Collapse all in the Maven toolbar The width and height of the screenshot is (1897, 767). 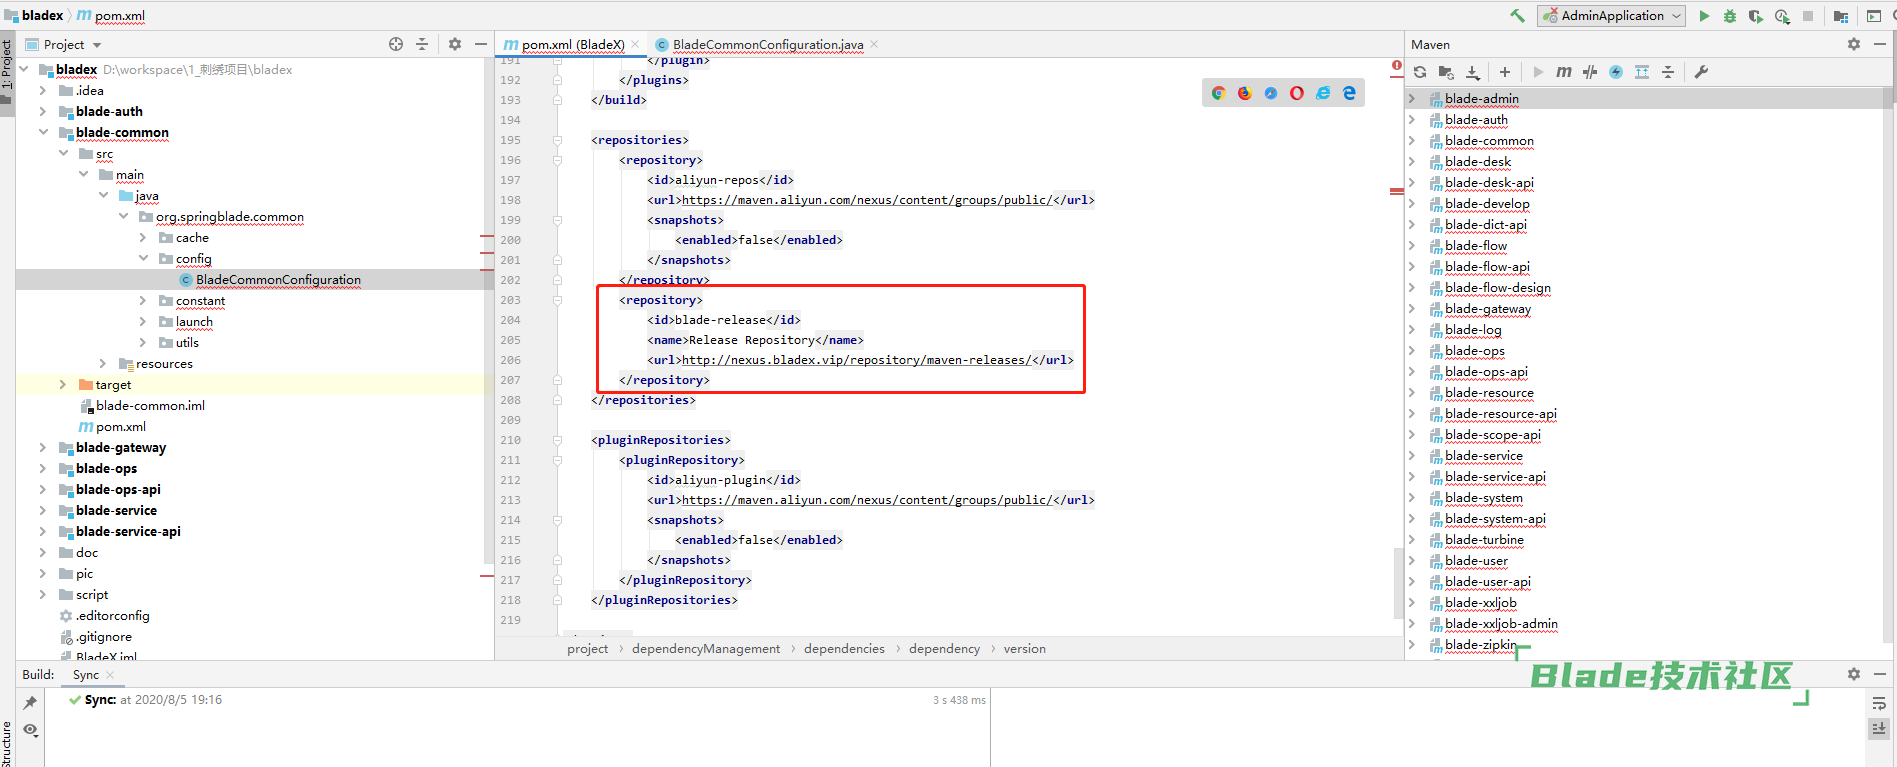1668,72
